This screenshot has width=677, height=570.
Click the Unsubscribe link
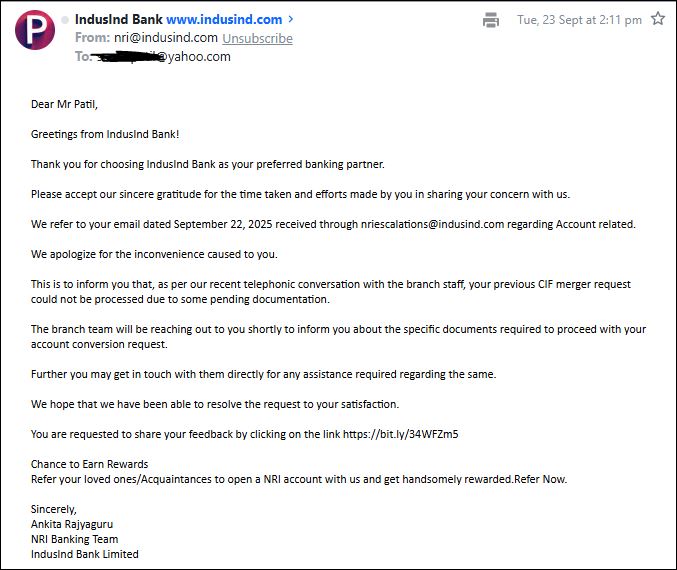coord(257,38)
